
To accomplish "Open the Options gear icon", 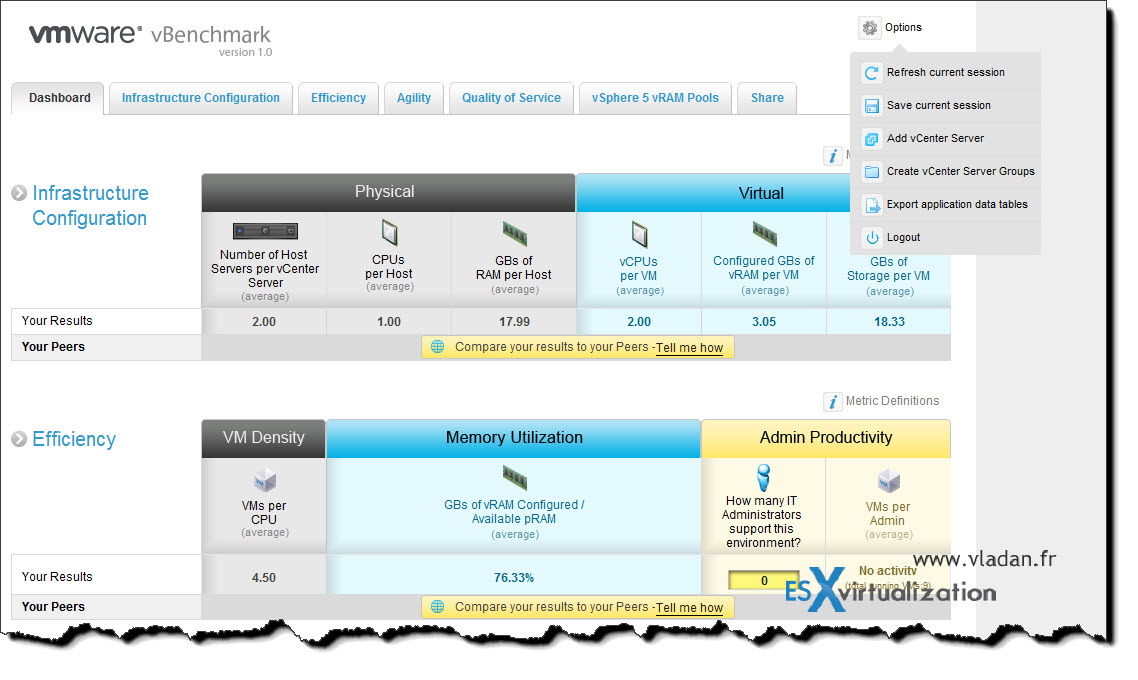I will (869, 28).
